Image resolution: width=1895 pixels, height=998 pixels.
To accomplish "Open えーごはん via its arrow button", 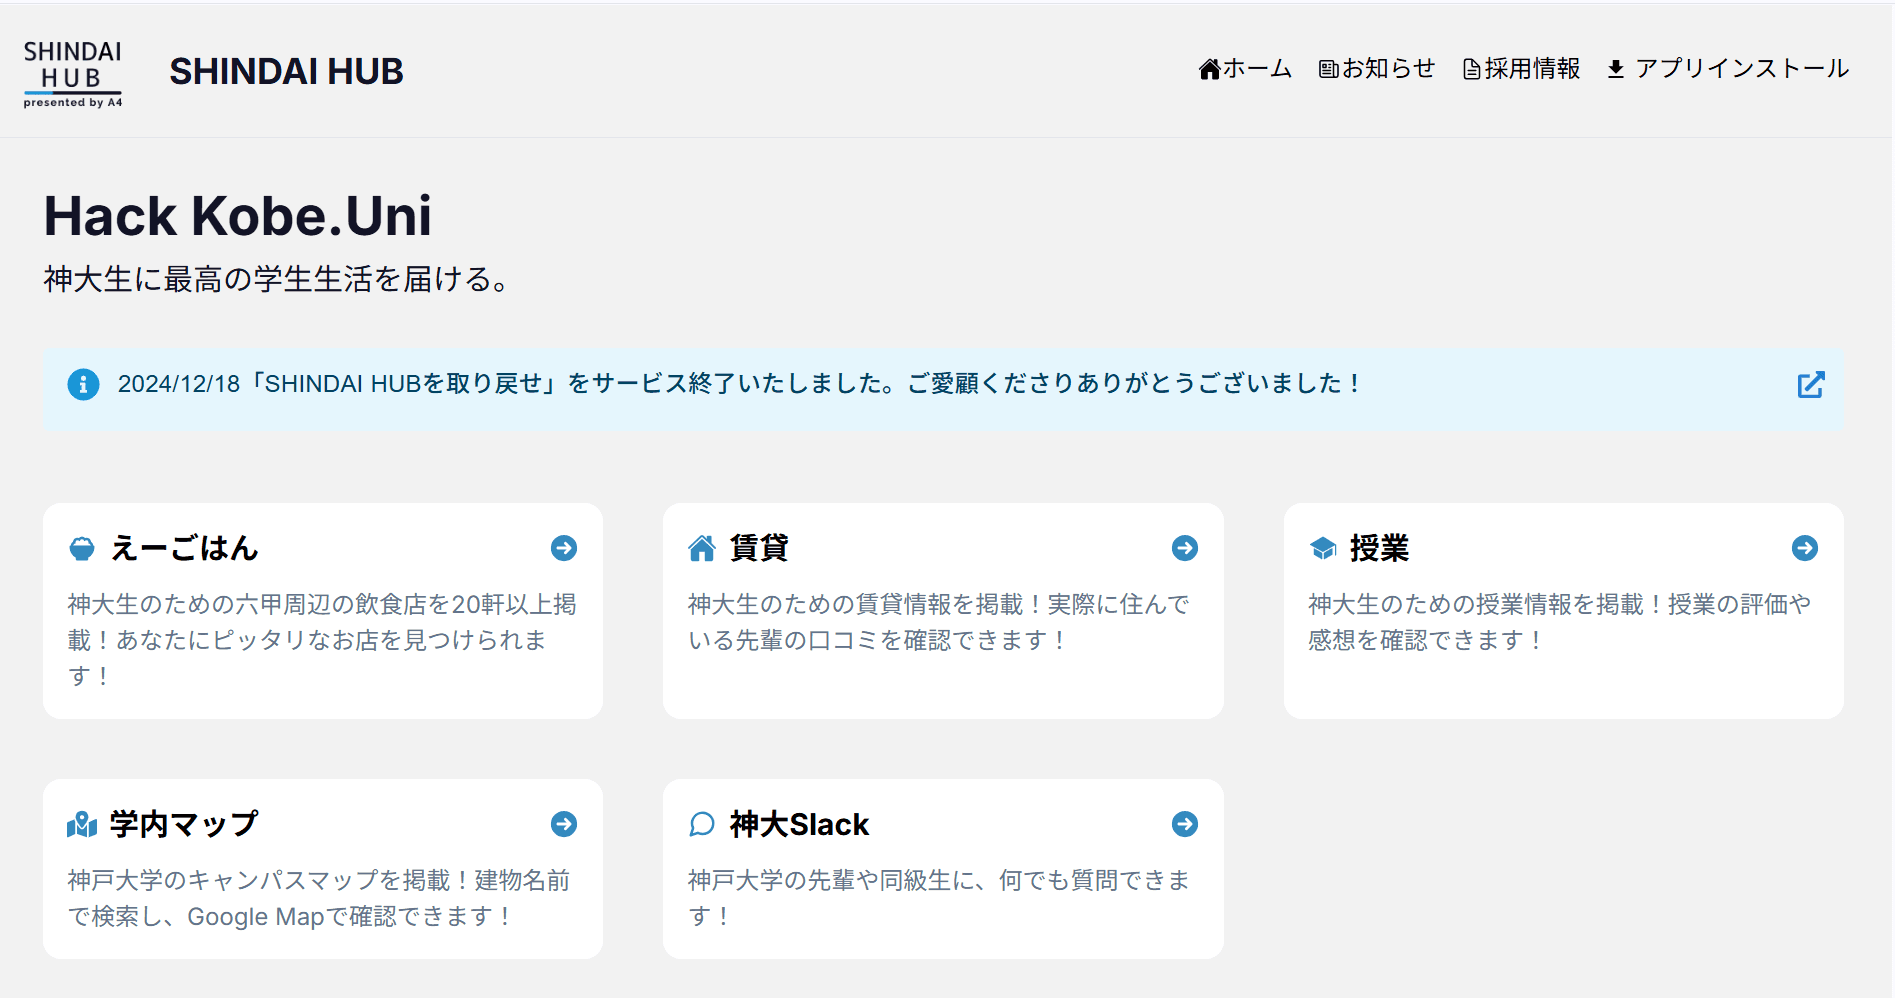I will [564, 548].
